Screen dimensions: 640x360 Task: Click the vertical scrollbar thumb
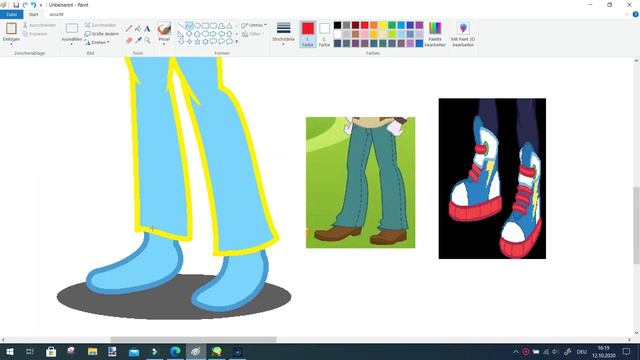[636, 225]
